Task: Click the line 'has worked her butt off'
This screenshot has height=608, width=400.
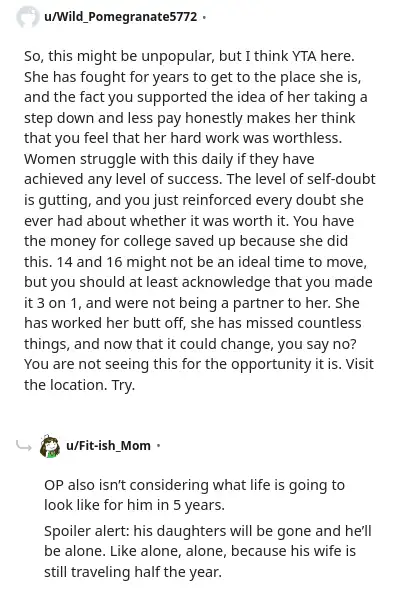Action: (193, 323)
